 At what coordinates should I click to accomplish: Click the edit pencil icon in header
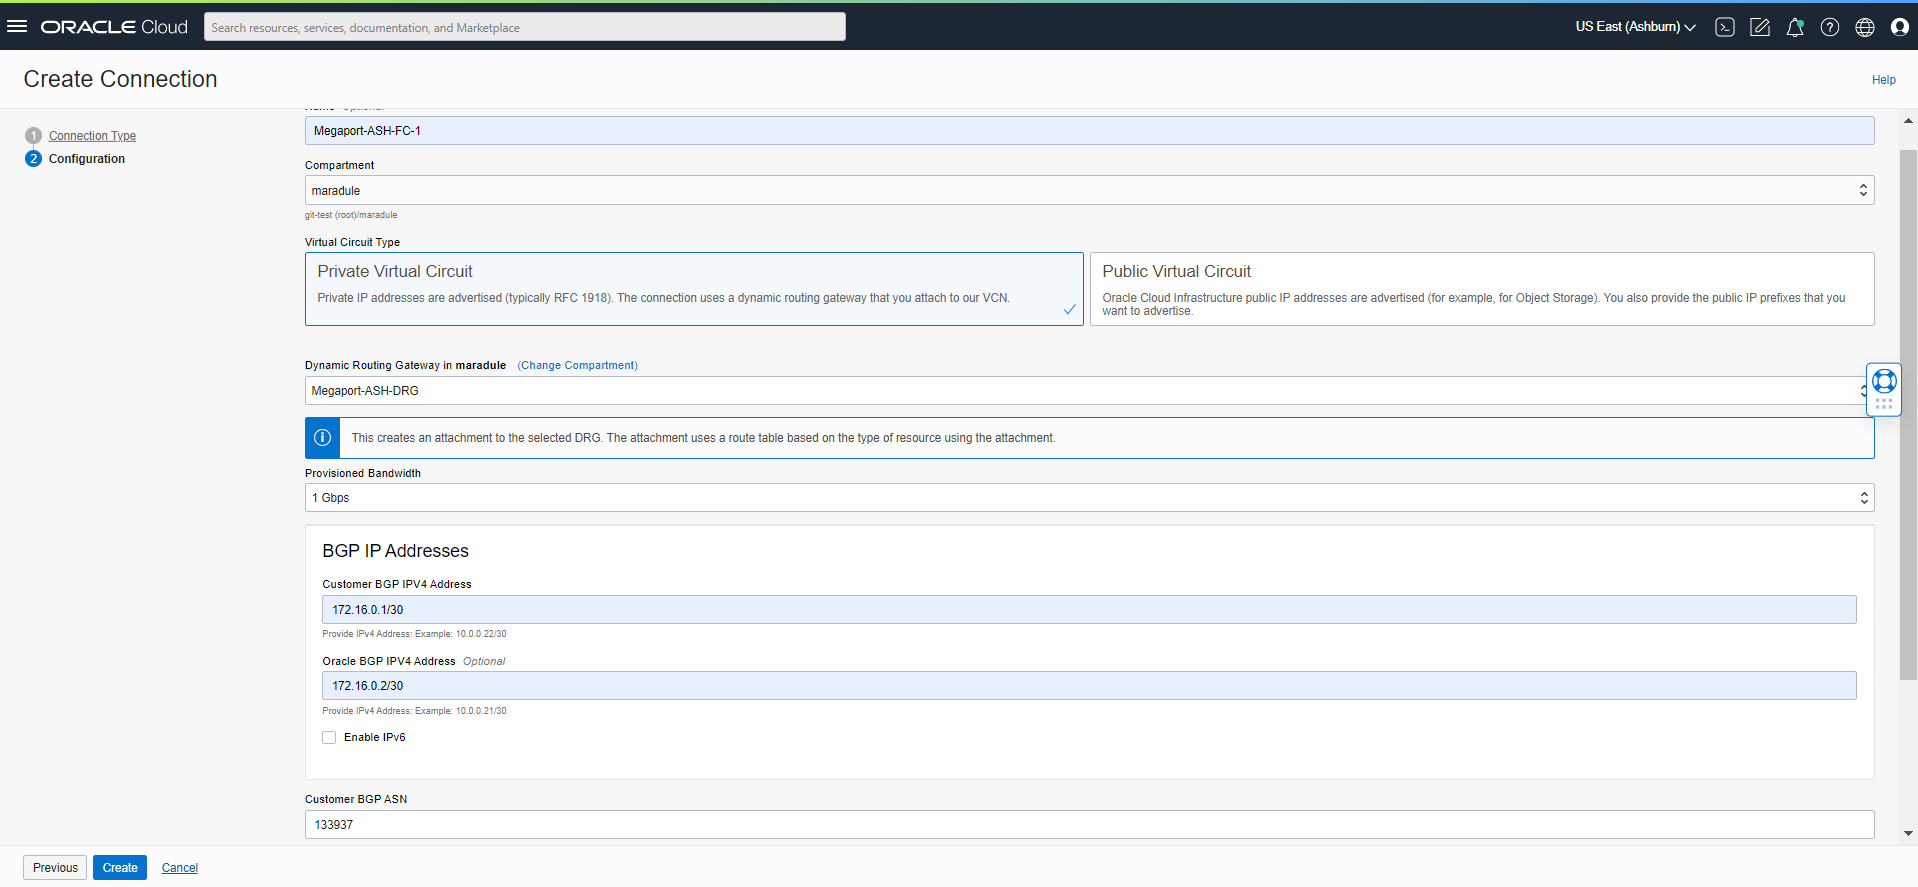coord(1760,27)
